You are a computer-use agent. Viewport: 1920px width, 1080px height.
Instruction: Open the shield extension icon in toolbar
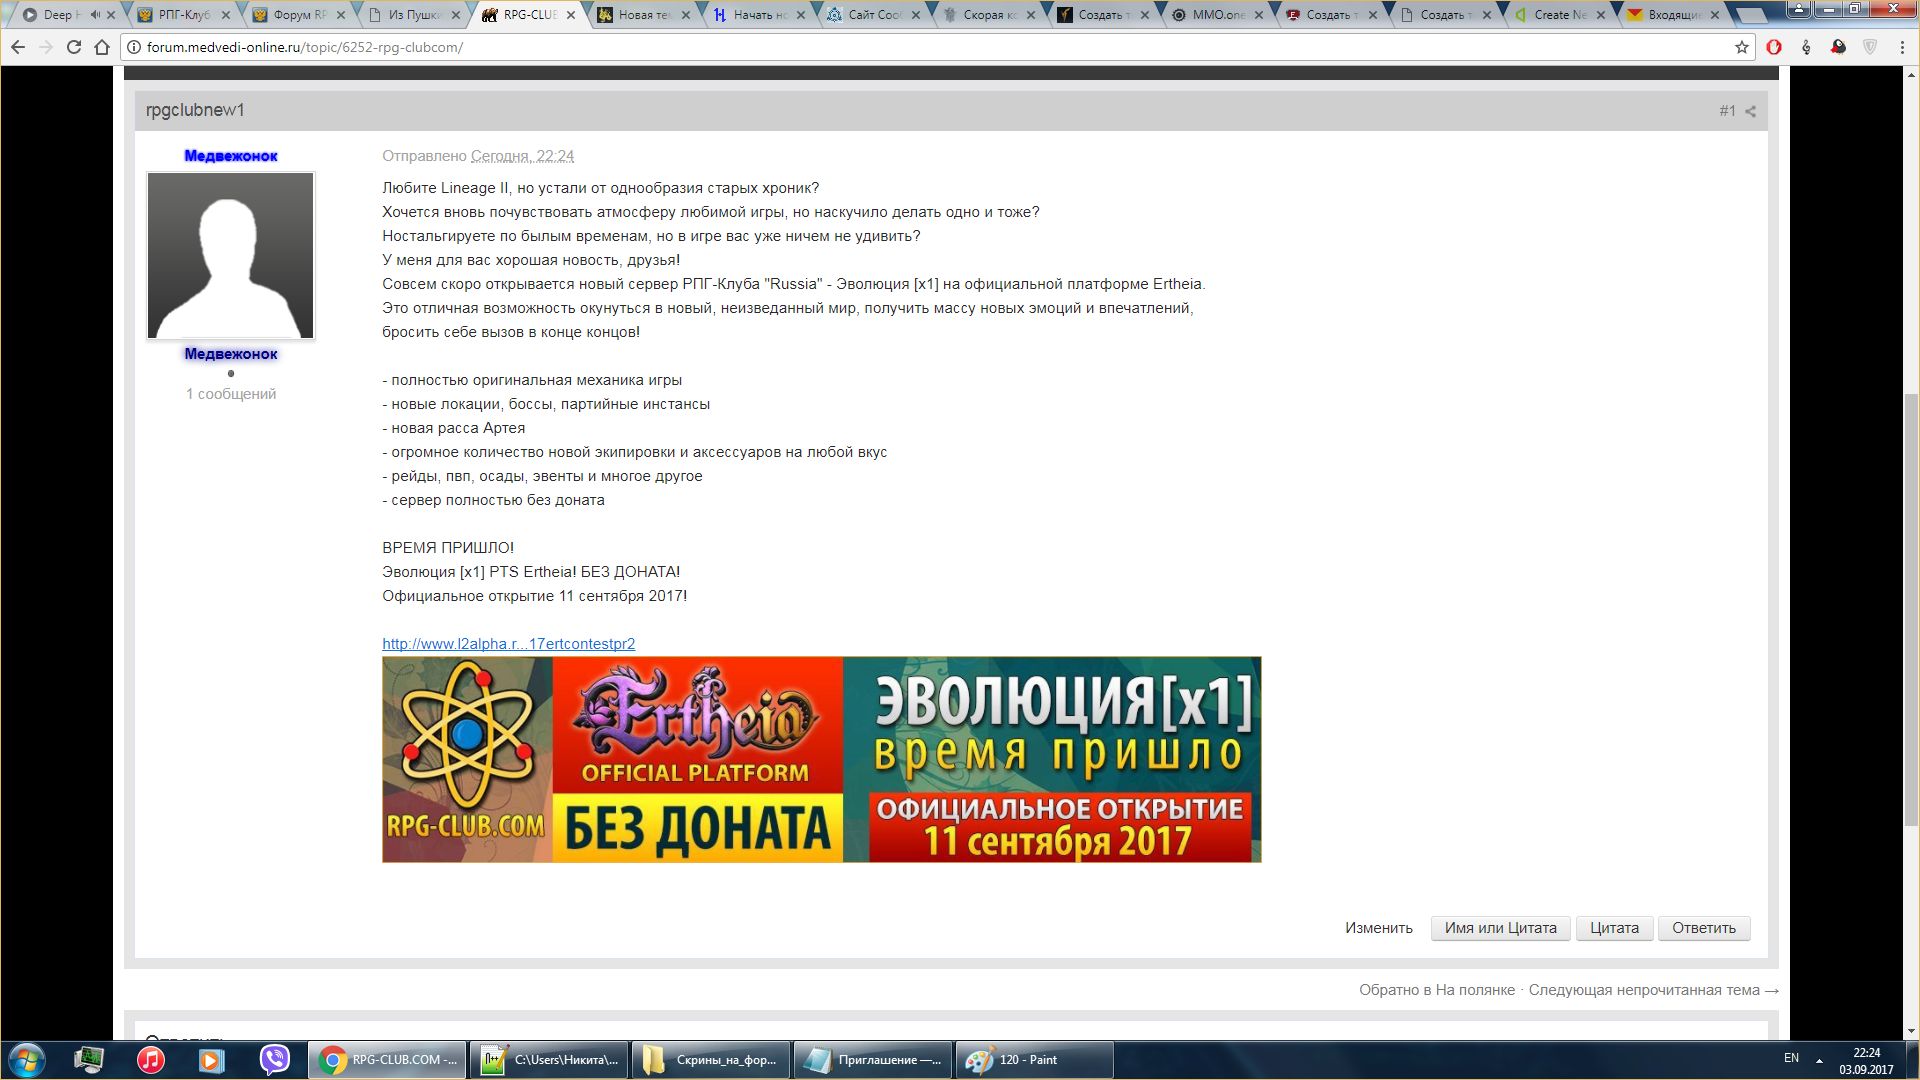(x=1869, y=47)
